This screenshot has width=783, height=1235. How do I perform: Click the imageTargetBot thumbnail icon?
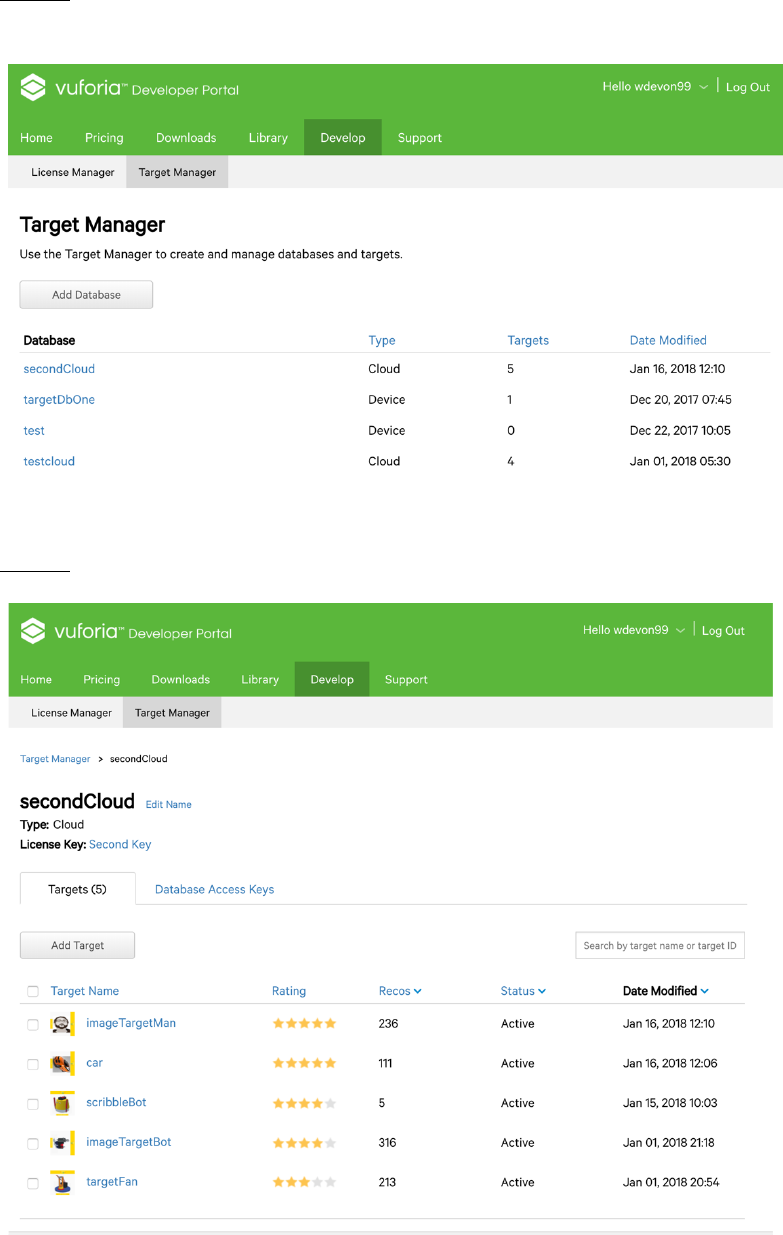[62, 1143]
